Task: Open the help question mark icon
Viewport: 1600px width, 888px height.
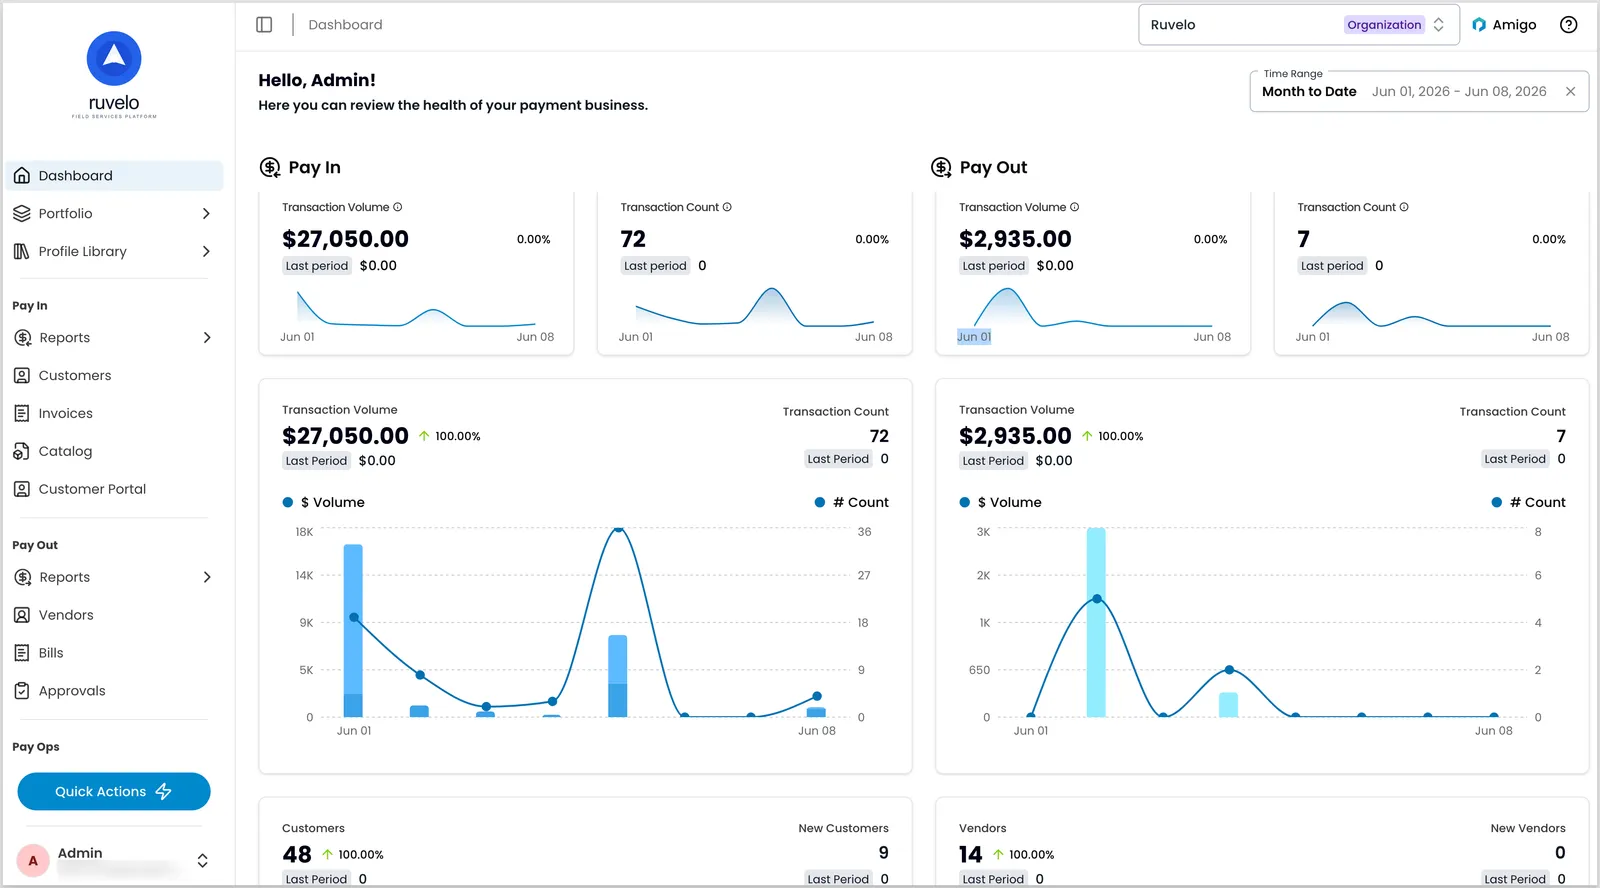Action: tap(1569, 25)
